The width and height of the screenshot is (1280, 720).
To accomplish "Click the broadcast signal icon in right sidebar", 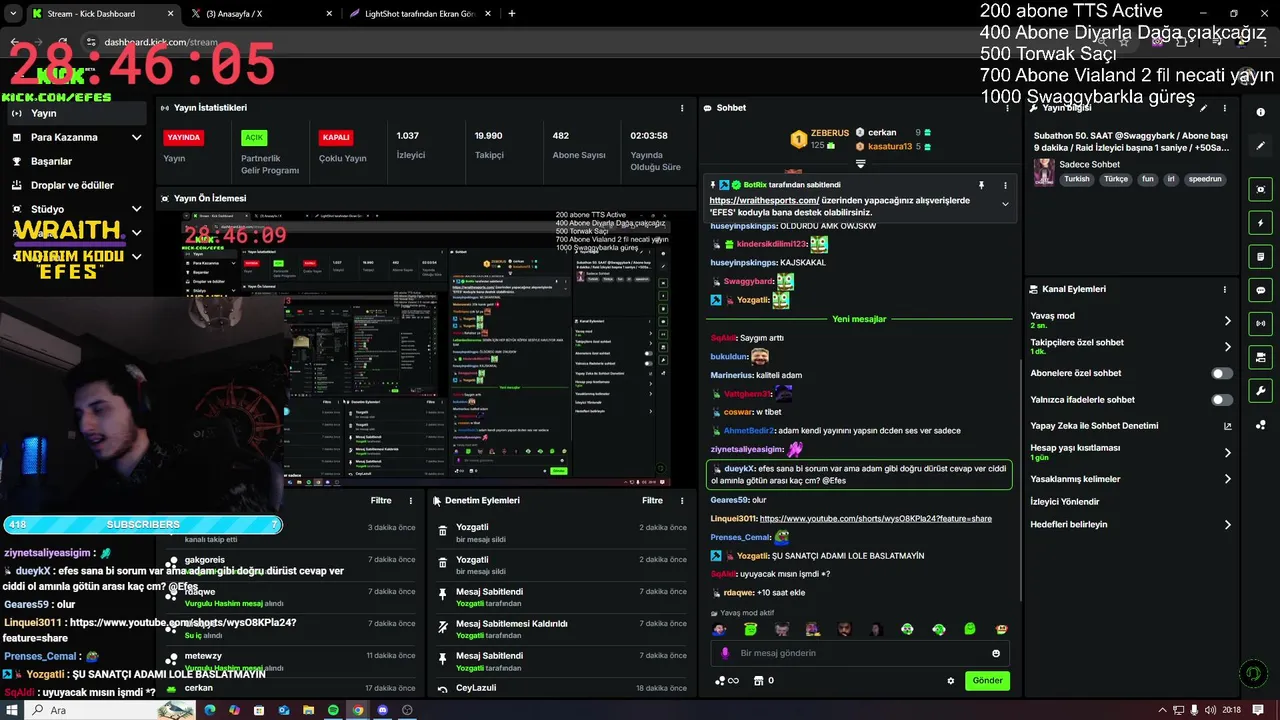I will [1261, 323].
